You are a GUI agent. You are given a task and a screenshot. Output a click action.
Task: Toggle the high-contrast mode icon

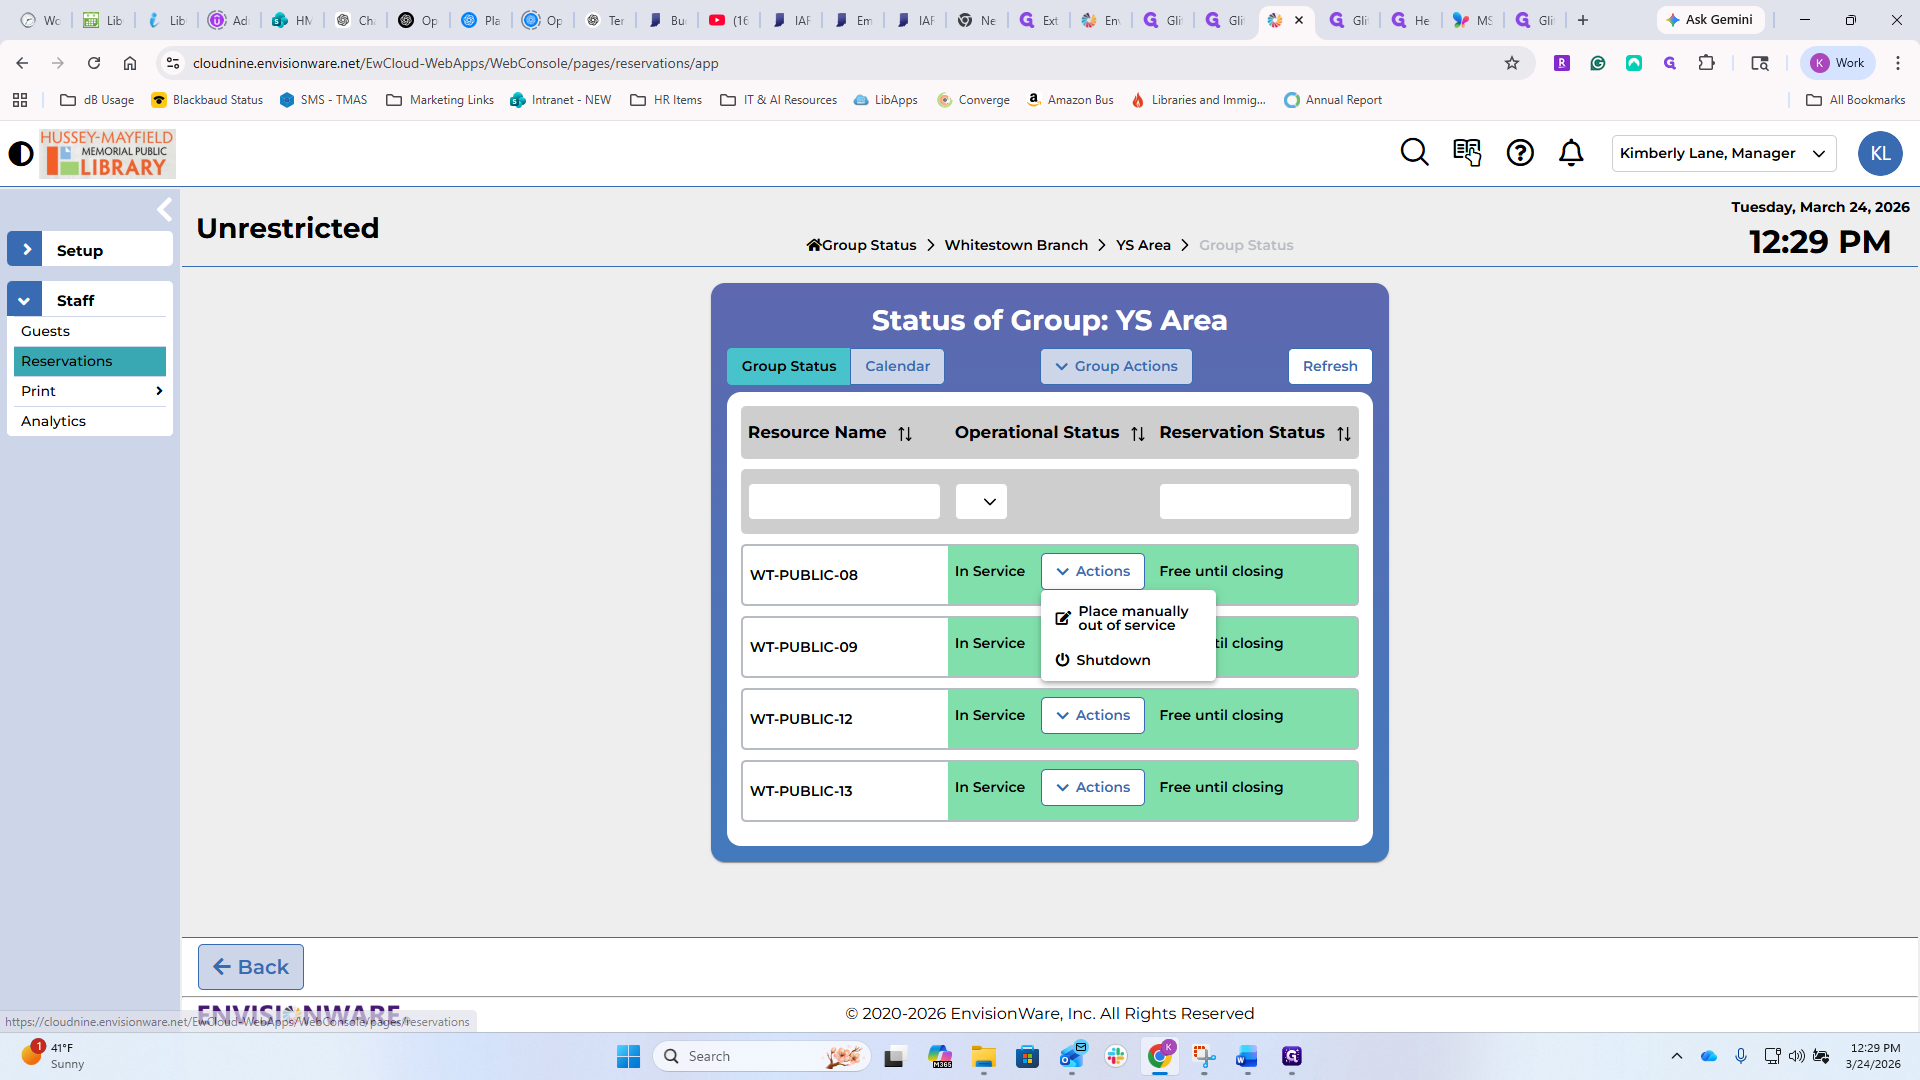click(x=21, y=154)
